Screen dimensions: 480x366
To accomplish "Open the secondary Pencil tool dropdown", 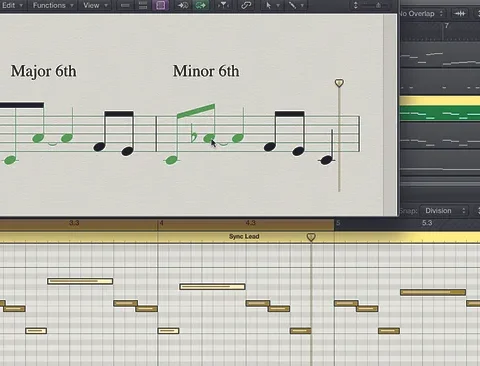I will point(296,5).
